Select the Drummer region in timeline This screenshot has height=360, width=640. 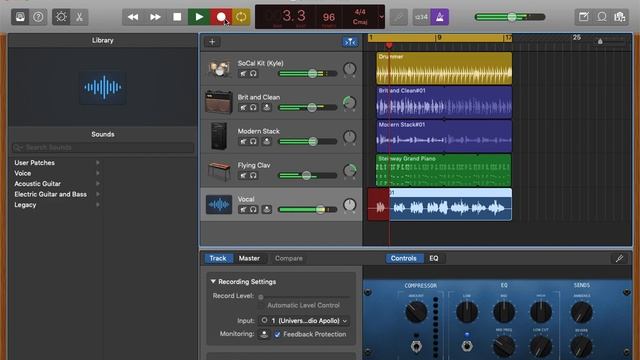point(444,68)
